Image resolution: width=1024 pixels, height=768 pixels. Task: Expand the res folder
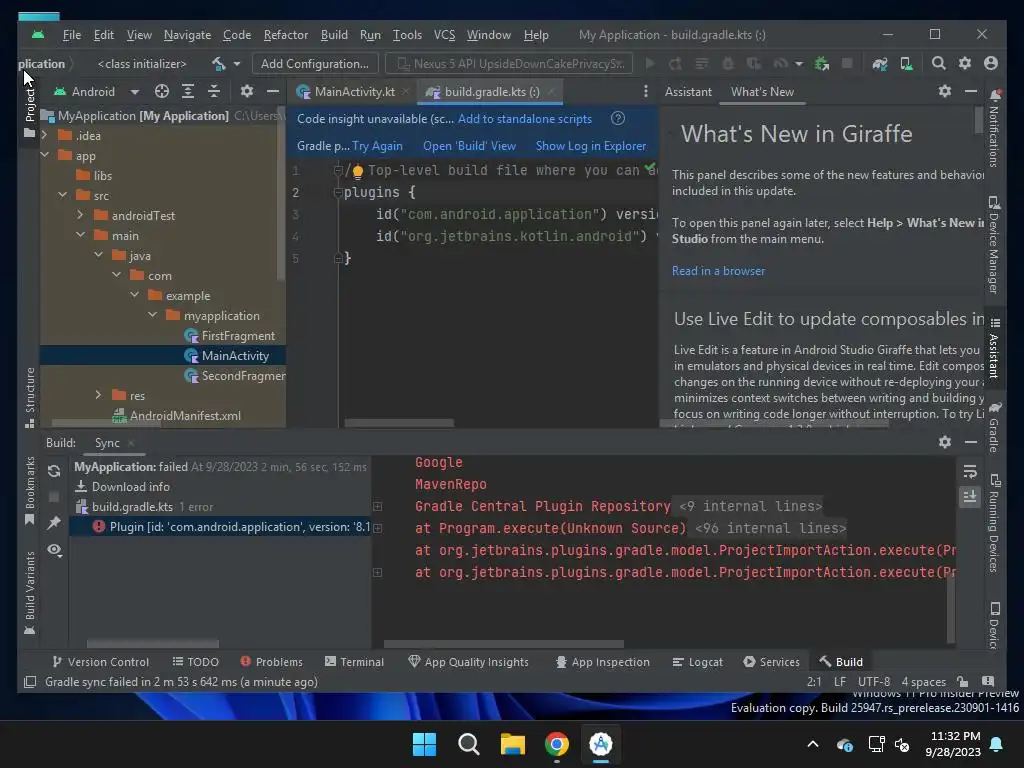click(x=99, y=395)
